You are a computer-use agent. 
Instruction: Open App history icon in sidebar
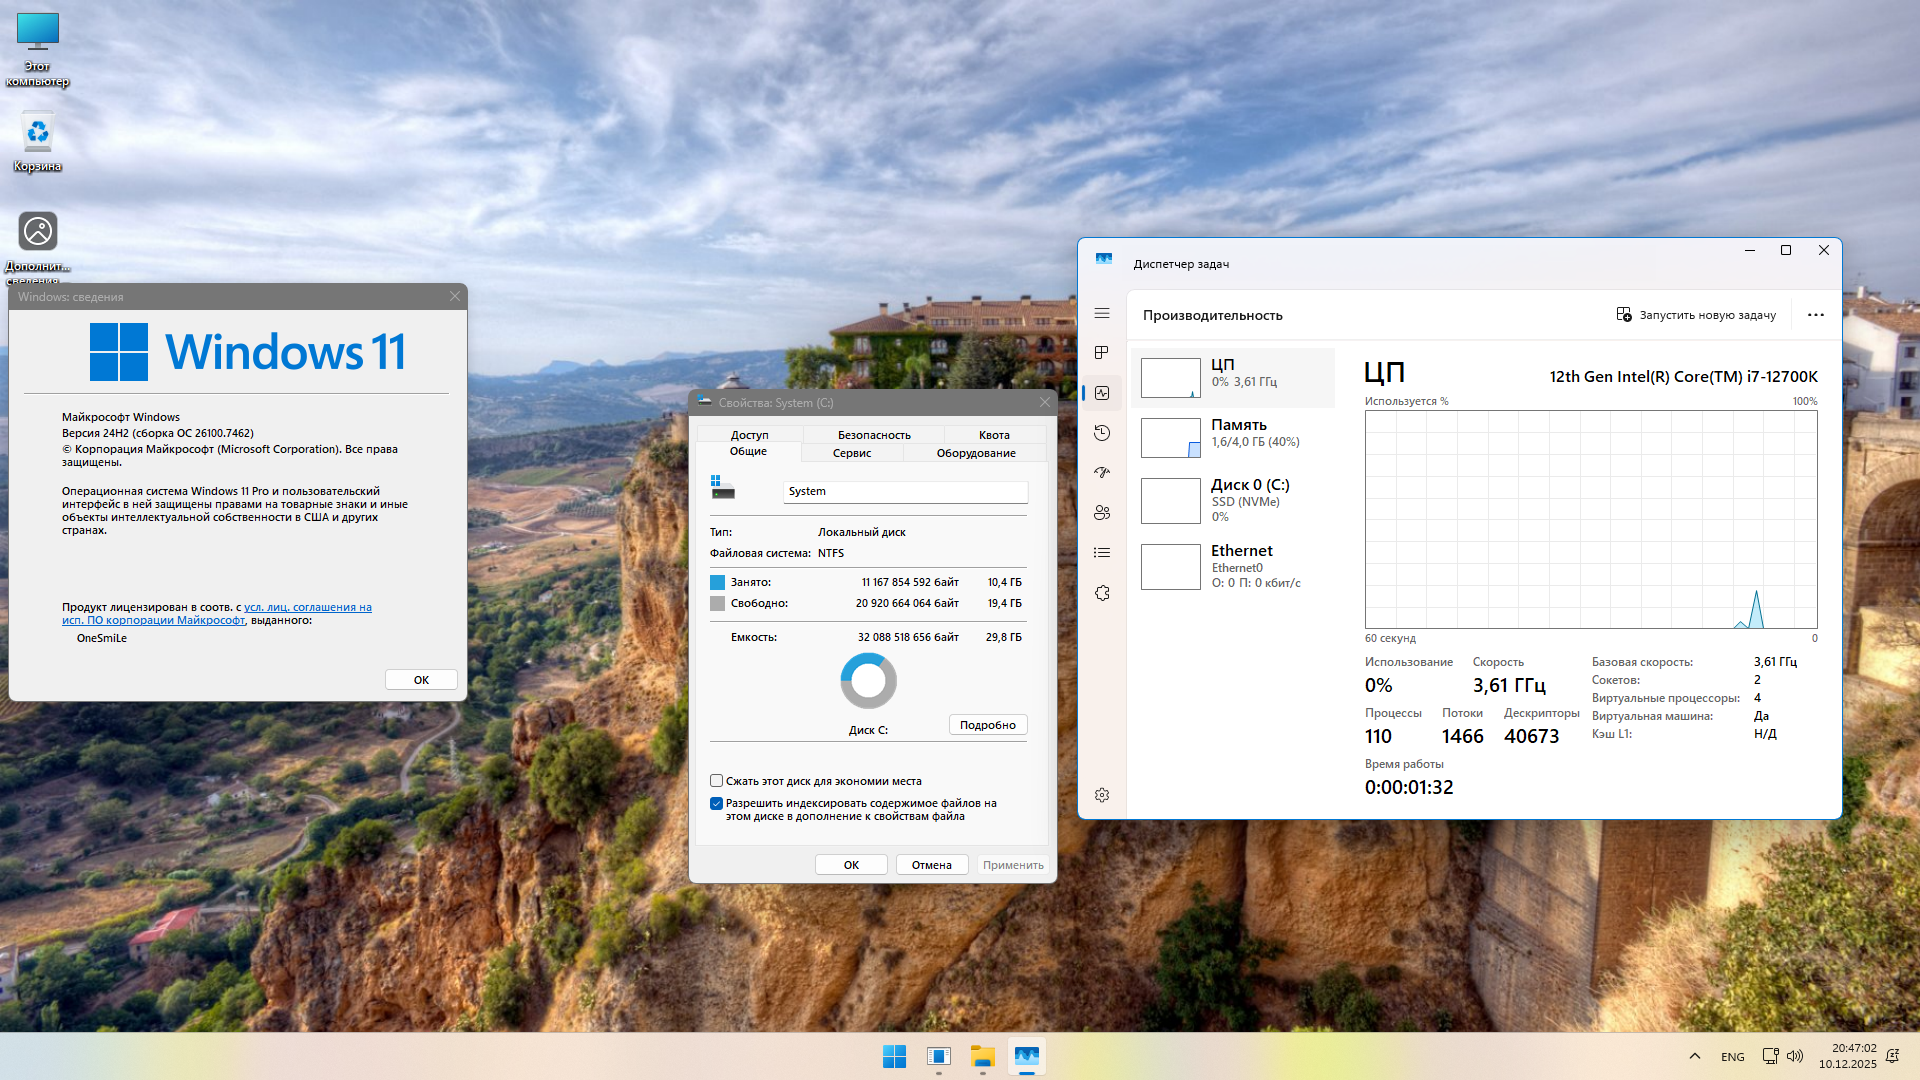[1102, 433]
